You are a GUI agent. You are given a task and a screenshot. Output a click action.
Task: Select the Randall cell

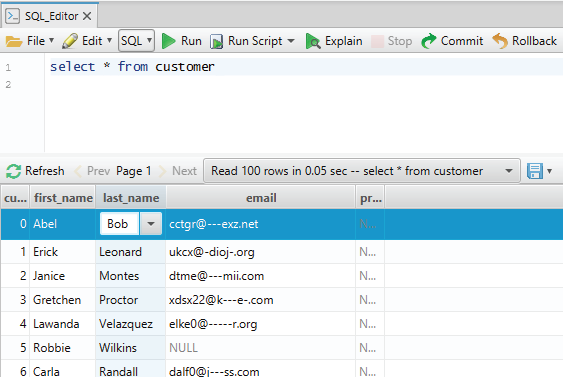click(x=131, y=369)
